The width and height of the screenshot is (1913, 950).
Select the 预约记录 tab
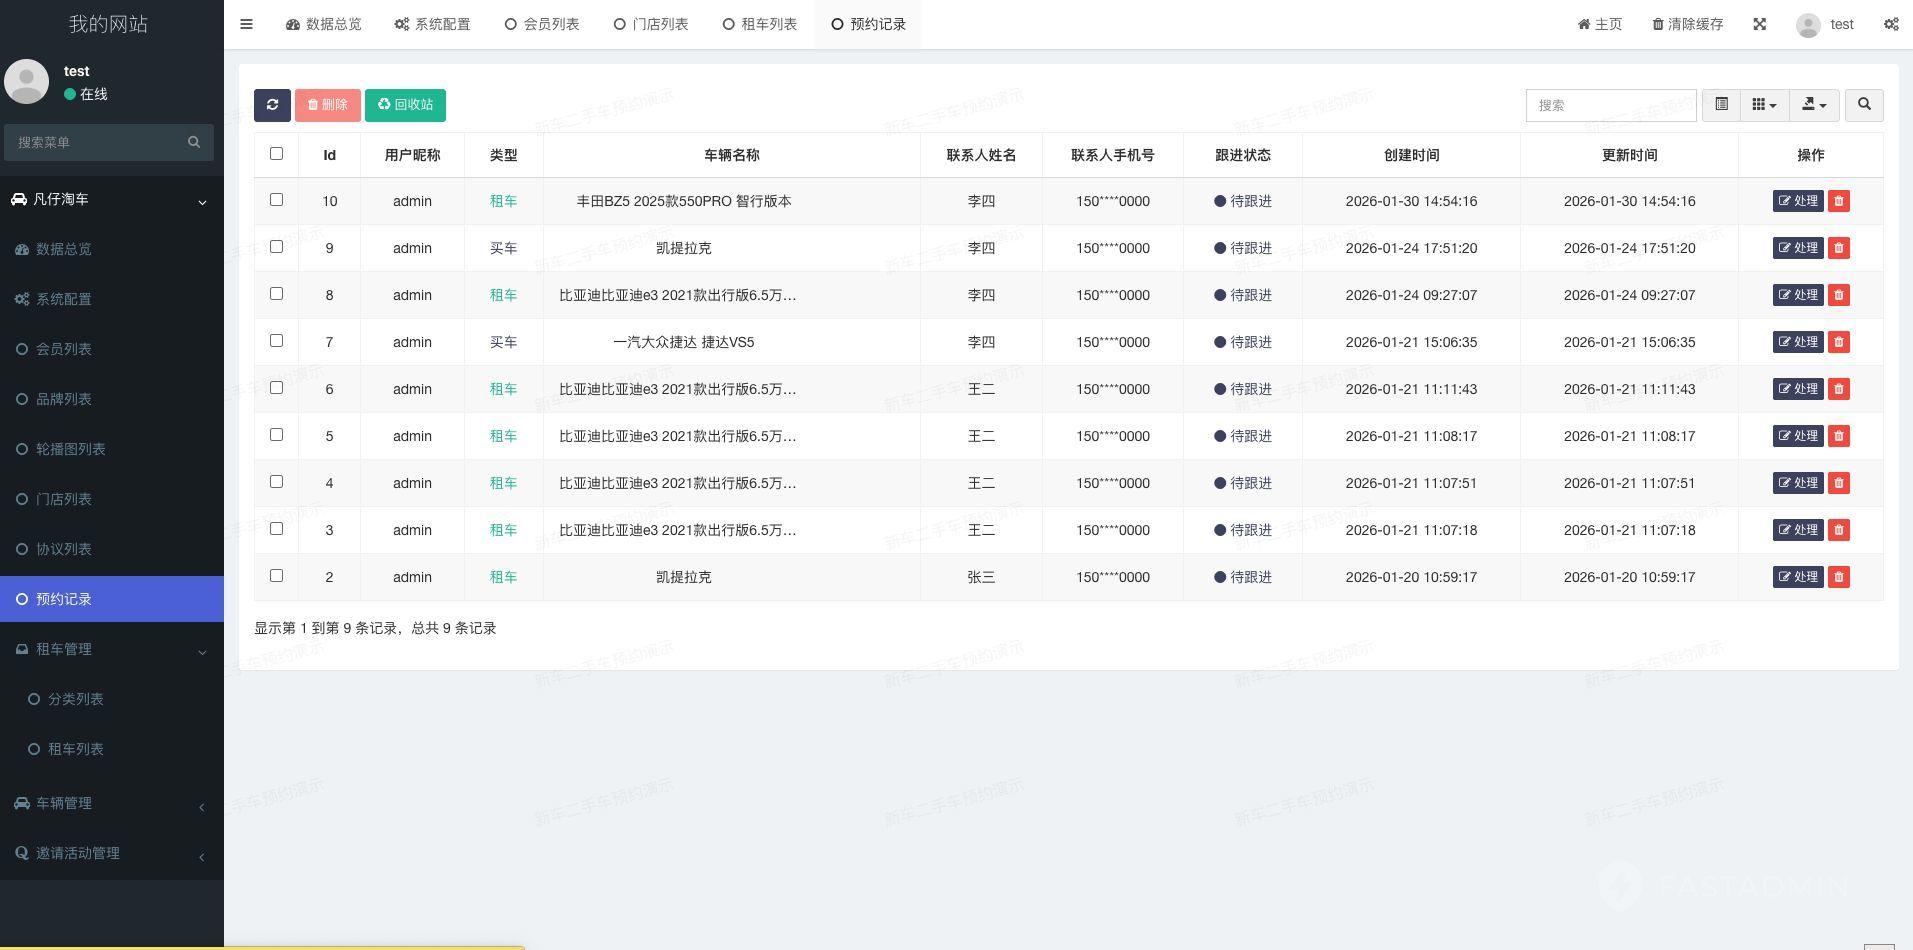click(x=868, y=24)
